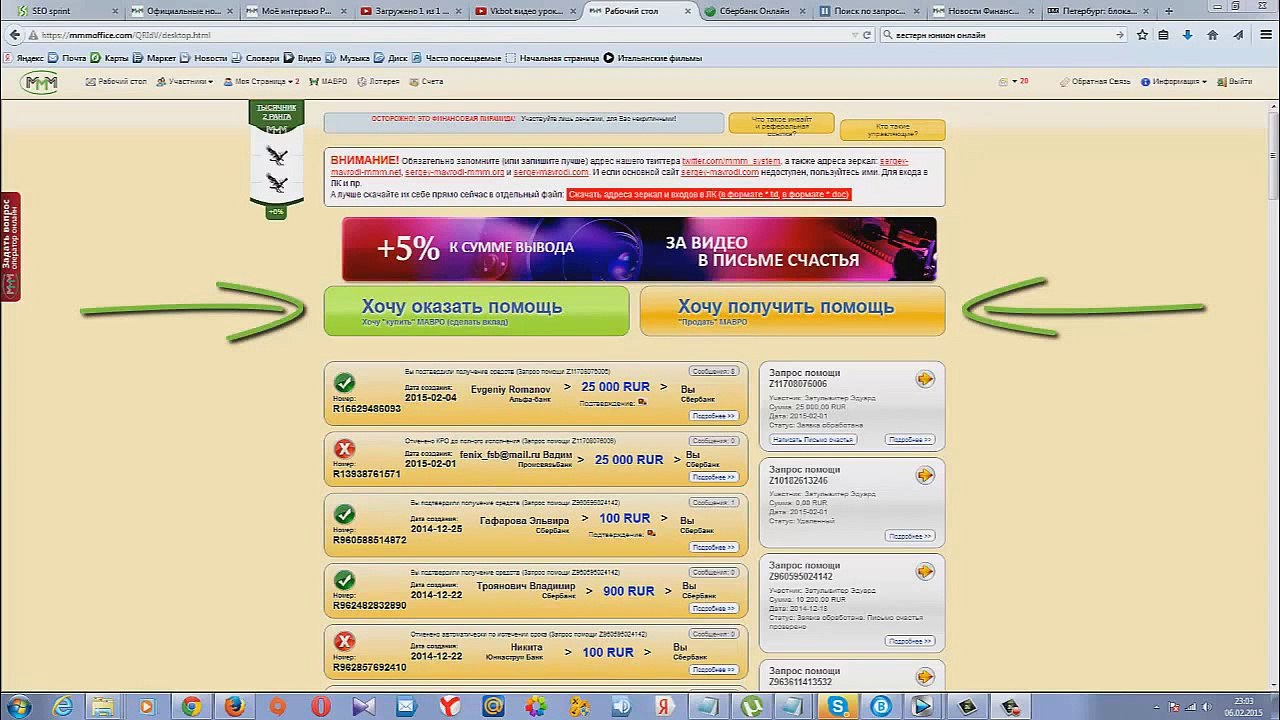The width and height of the screenshot is (1280, 720).
Task: Click green check status icon for order R962482832890
Action: click(x=345, y=580)
